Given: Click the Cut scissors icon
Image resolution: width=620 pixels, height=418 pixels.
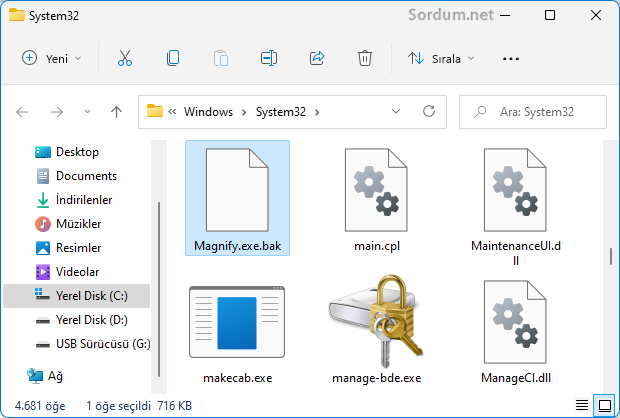Looking at the screenshot, I should 125,59.
